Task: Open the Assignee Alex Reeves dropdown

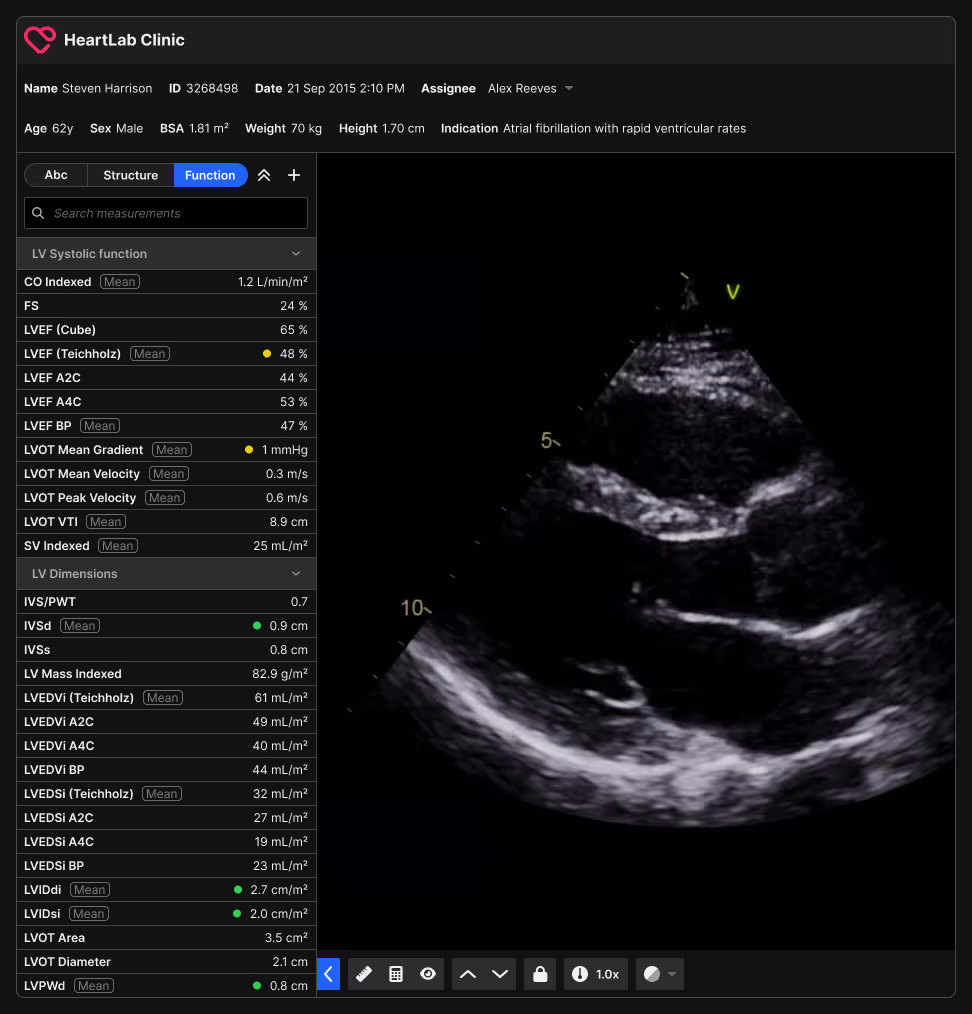Action: coord(530,89)
